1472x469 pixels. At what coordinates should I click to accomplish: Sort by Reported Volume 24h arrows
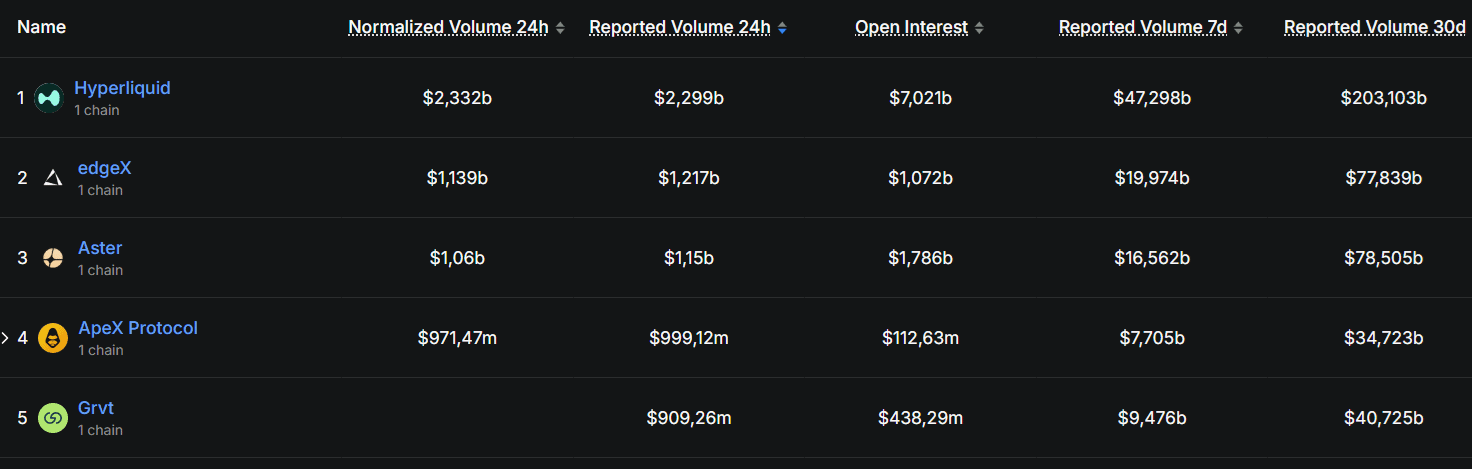click(x=782, y=28)
